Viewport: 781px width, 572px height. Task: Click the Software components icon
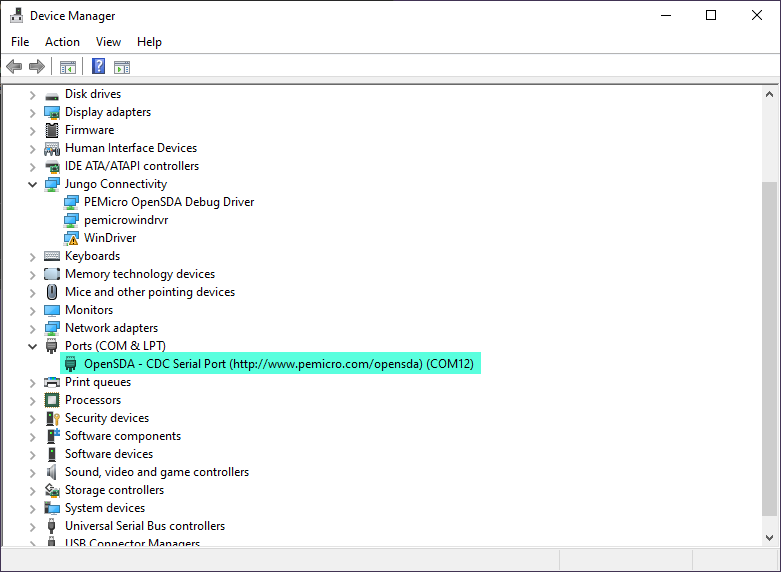click(x=53, y=436)
